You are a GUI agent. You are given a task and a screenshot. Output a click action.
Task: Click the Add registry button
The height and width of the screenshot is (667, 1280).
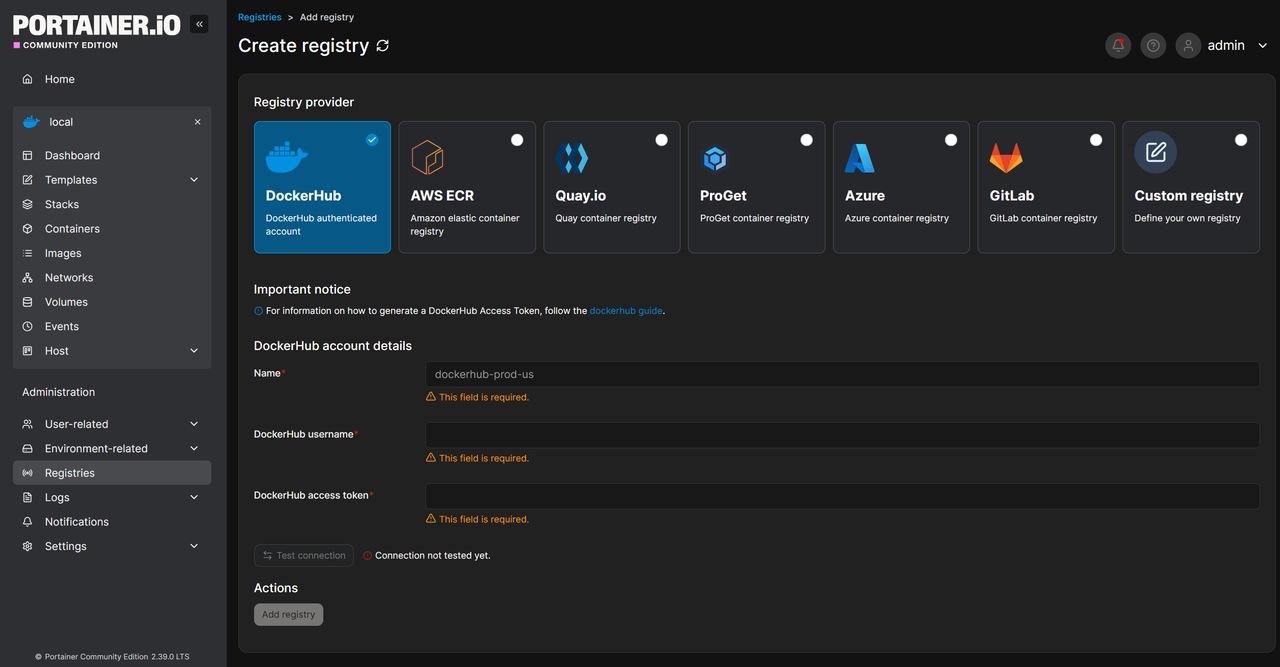[x=288, y=615]
